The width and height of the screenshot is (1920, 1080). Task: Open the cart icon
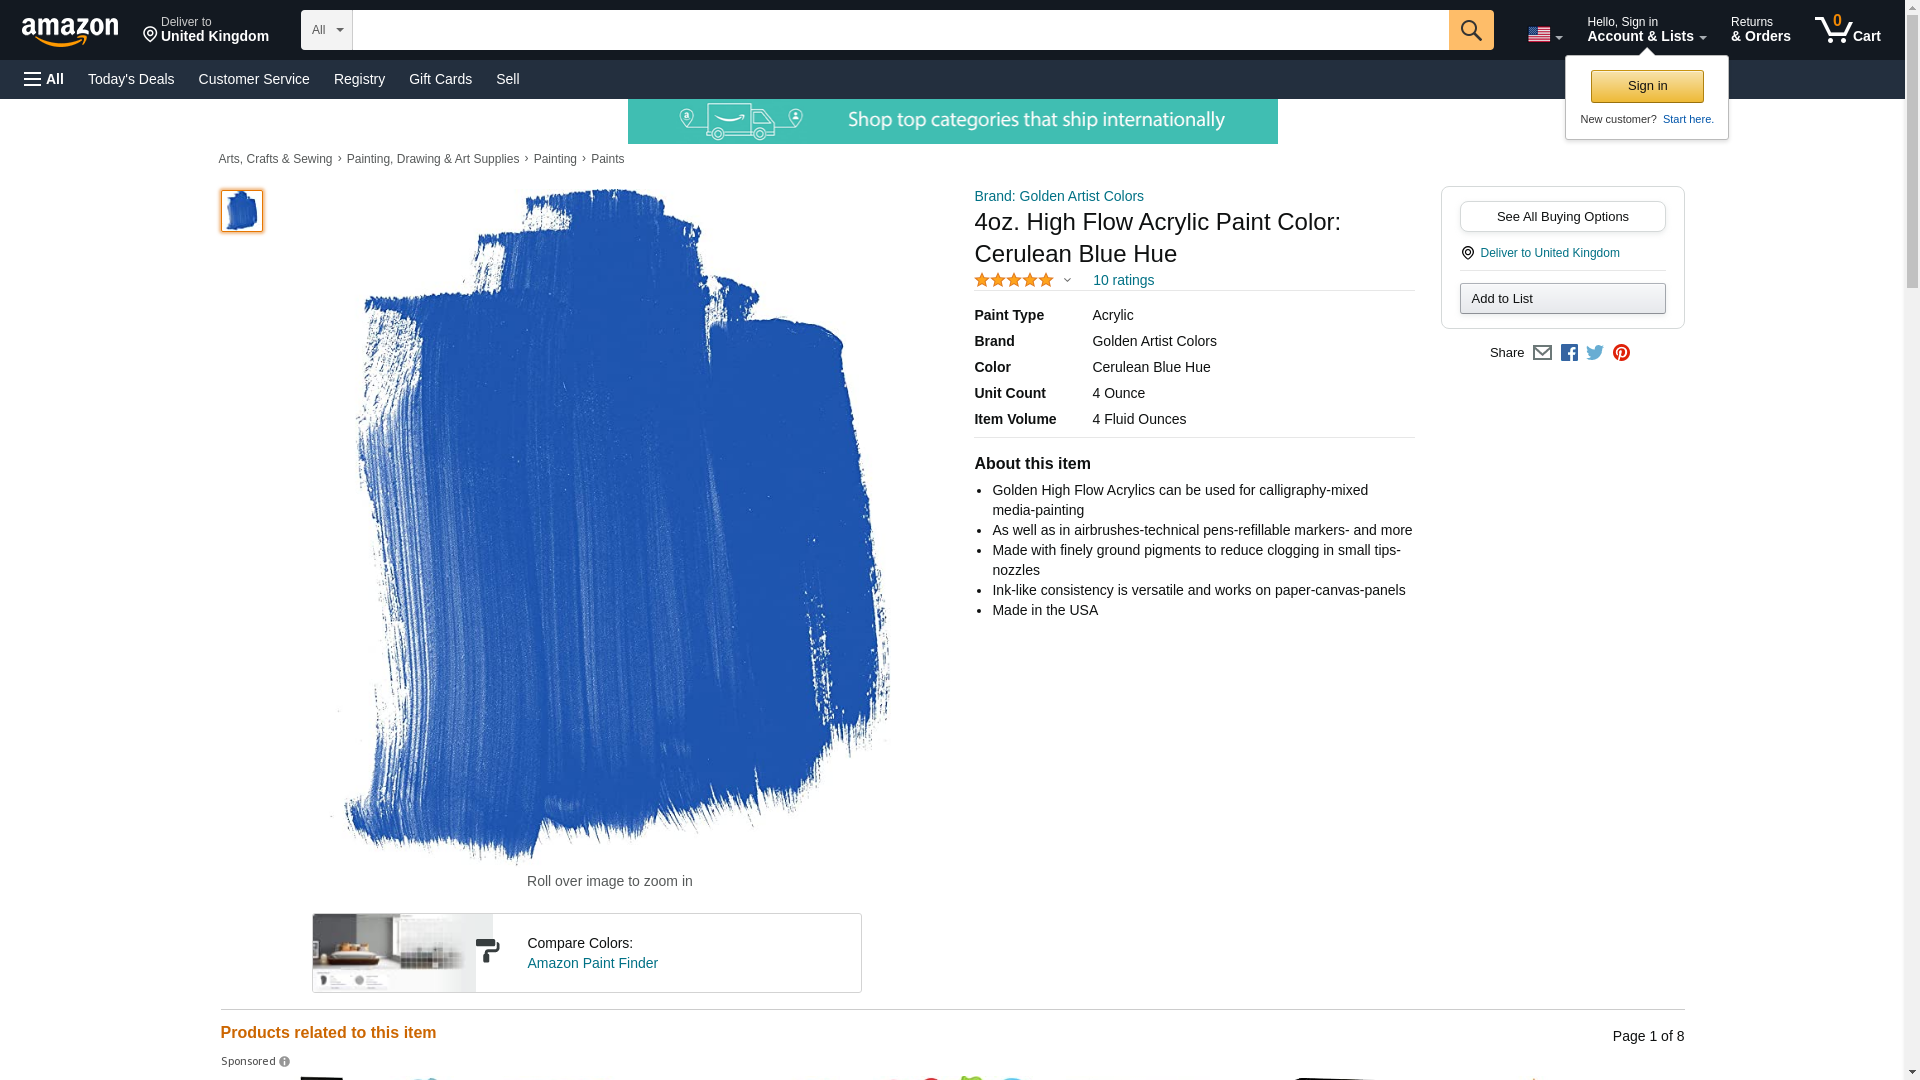(x=1848, y=30)
